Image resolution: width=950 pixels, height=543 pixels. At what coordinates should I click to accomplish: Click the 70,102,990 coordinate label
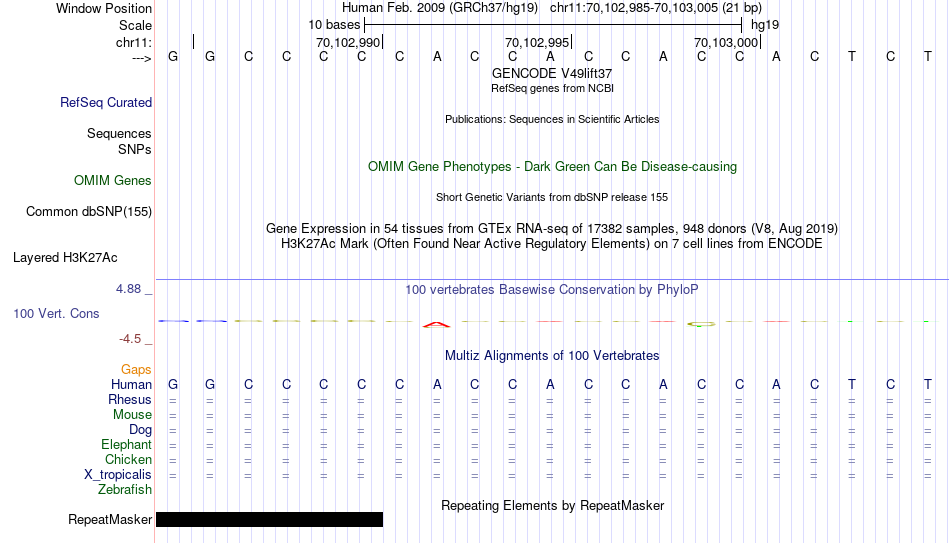pyautogui.click(x=348, y=42)
